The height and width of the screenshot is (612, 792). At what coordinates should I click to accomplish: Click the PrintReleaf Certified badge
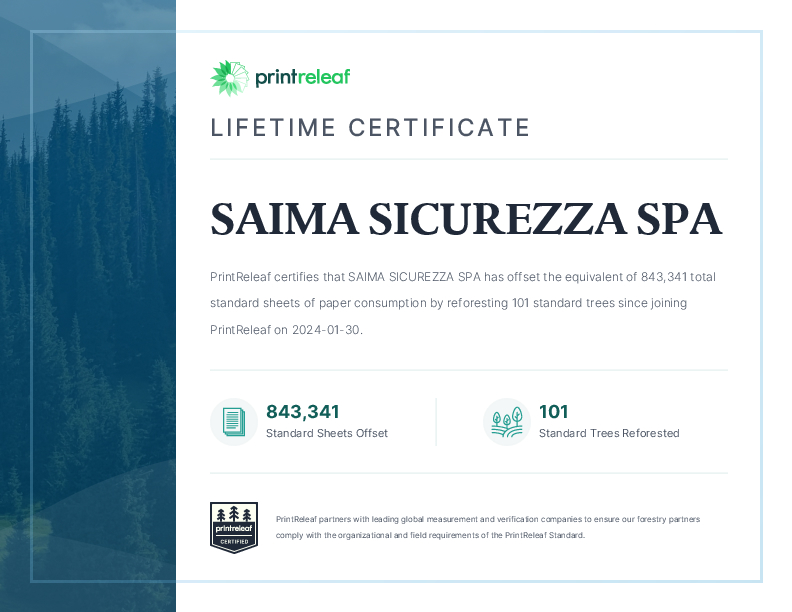click(x=233, y=527)
